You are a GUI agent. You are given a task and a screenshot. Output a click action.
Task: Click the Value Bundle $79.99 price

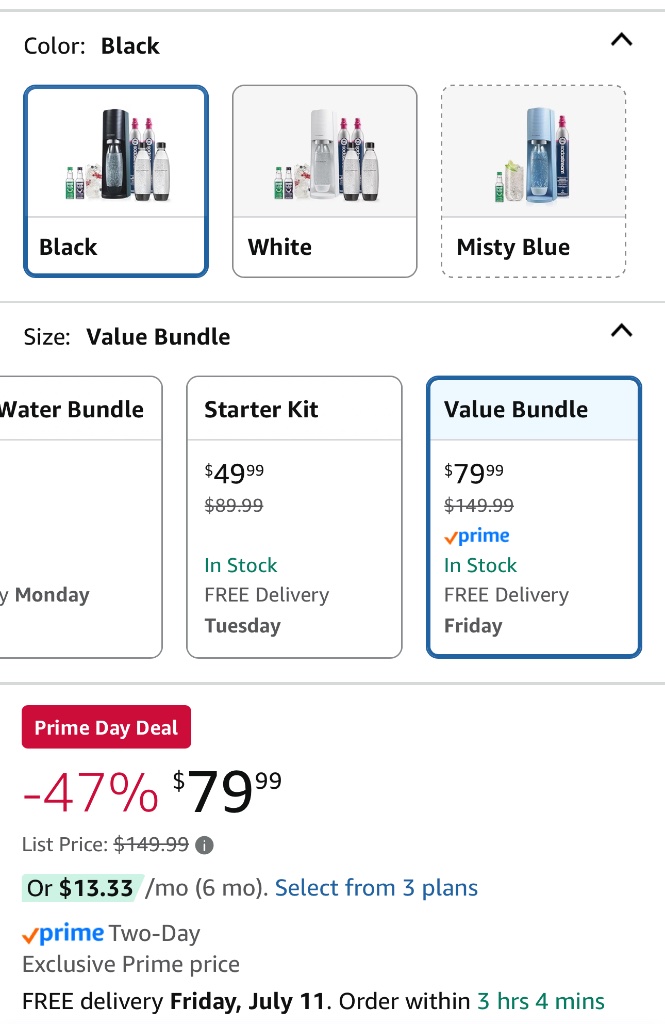click(x=474, y=472)
